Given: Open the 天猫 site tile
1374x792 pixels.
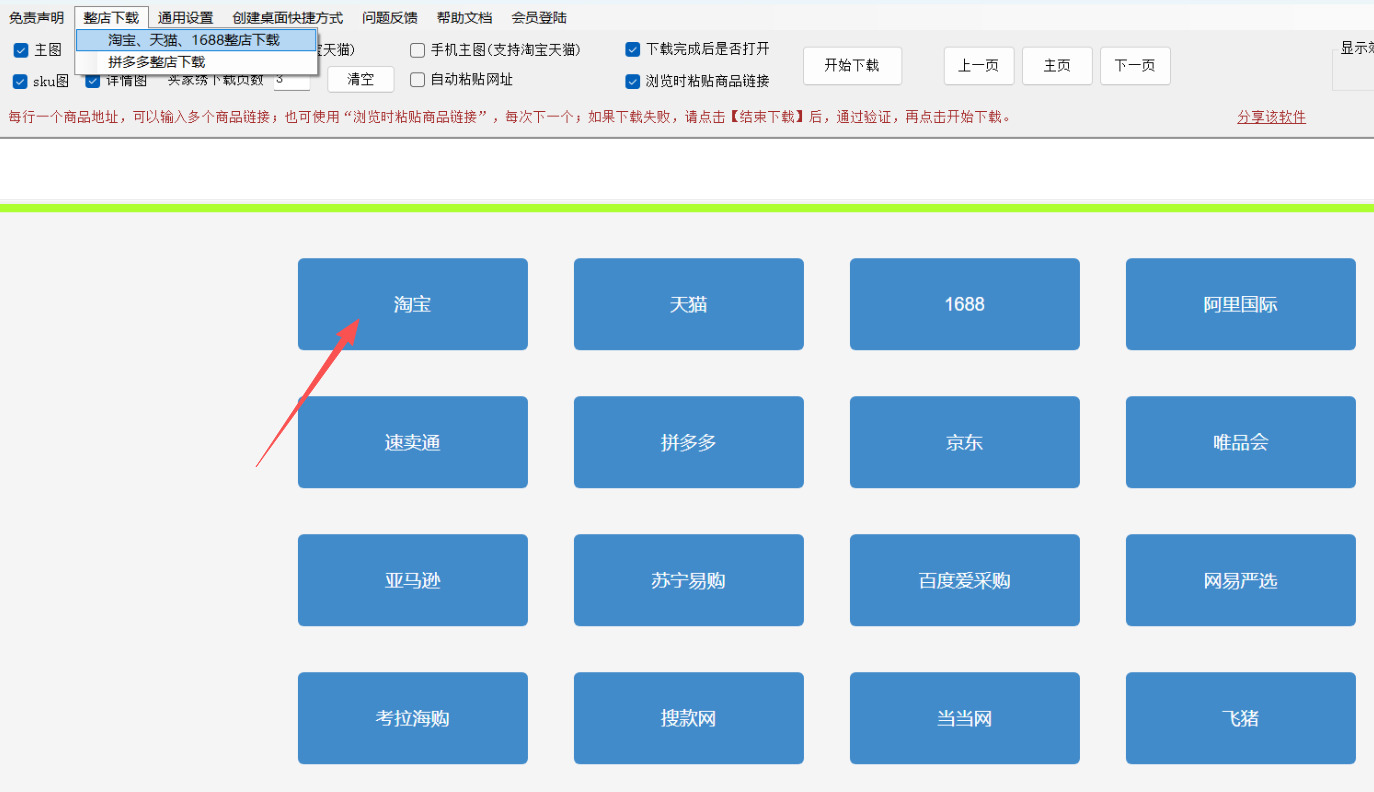Looking at the screenshot, I should tap(689, 304).
